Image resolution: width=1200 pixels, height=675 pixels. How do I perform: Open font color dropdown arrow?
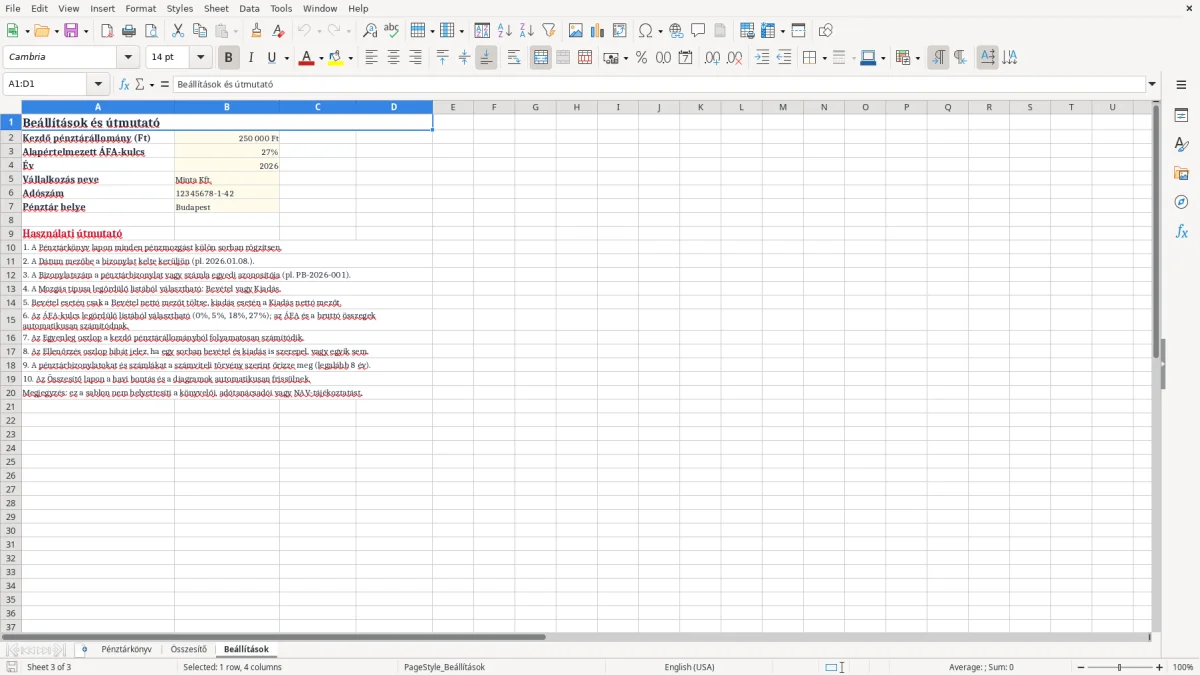tap(320, 58)
